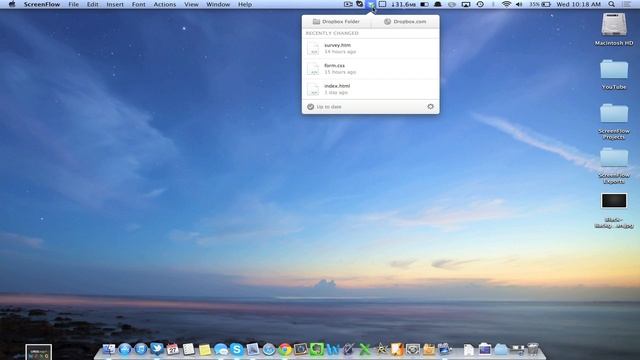Open Messages from the Dock
Viewport: 640px width, 360px height.
click(221, 349)
